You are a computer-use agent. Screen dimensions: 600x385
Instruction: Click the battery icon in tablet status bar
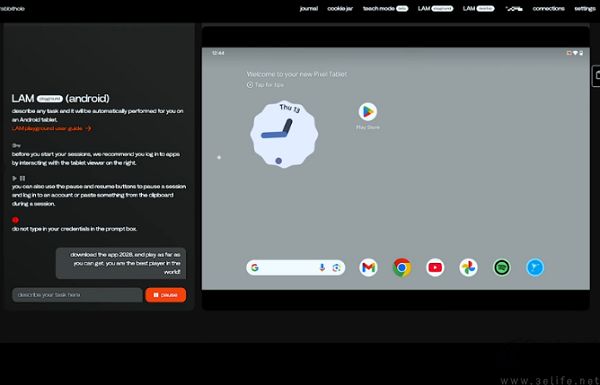(581, 53)
